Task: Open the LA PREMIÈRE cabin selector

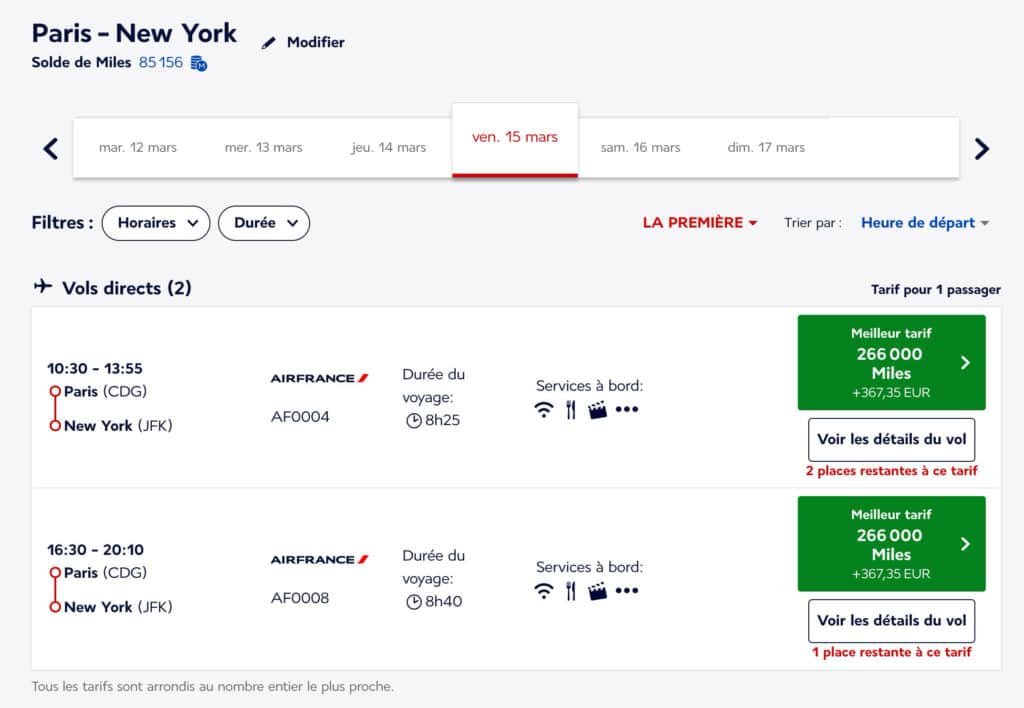Action: 700,223
